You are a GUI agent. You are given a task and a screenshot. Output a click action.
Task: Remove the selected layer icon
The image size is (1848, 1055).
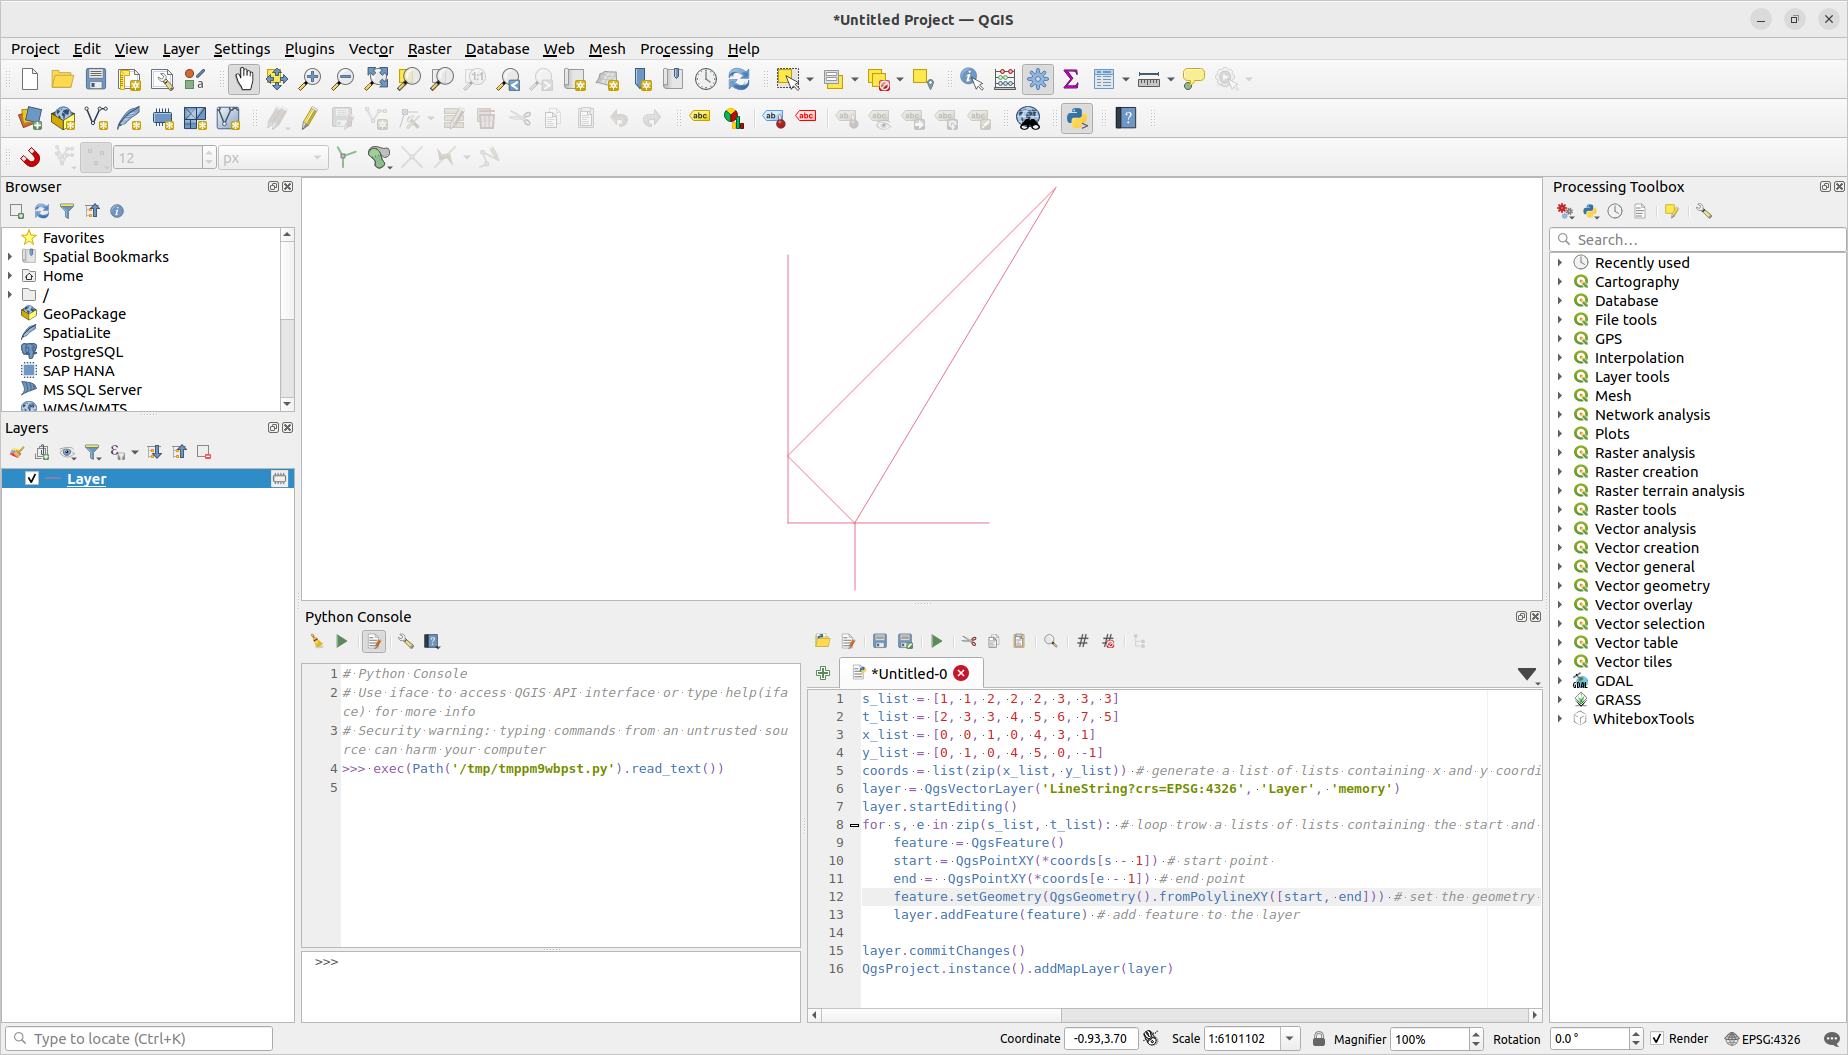tap(204, 452)
